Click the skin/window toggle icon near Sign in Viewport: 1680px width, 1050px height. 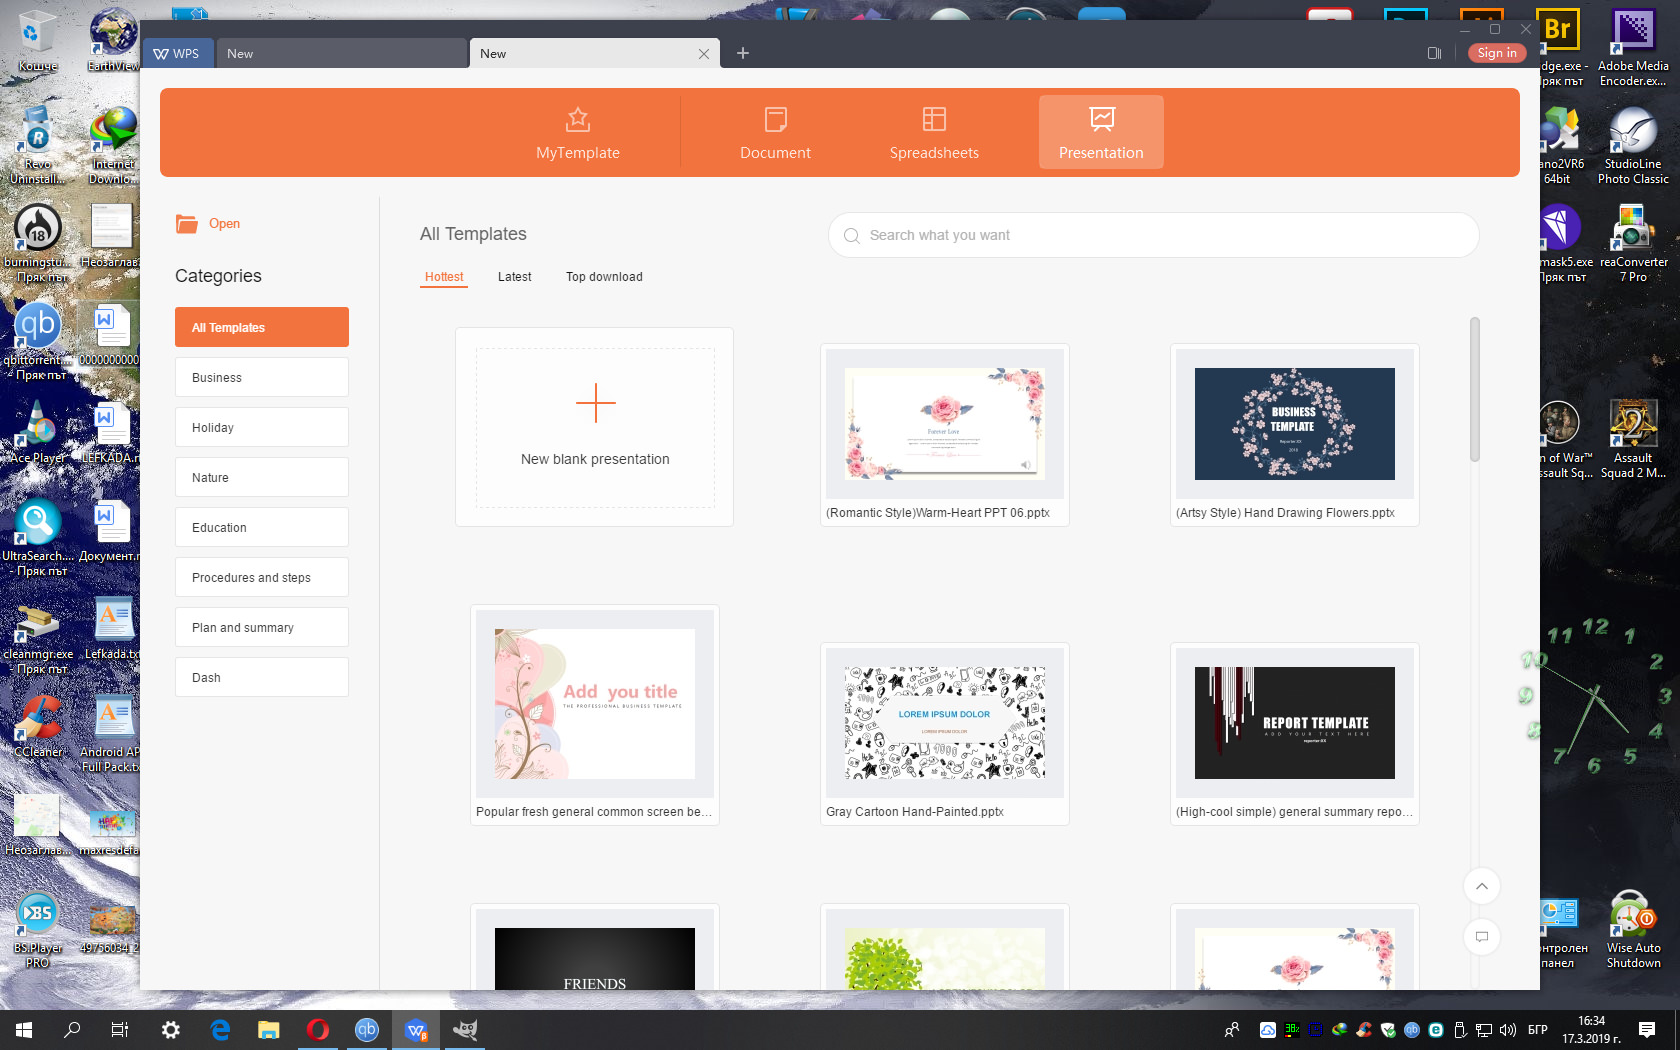pyautogui.click(x=1435, y=53)
